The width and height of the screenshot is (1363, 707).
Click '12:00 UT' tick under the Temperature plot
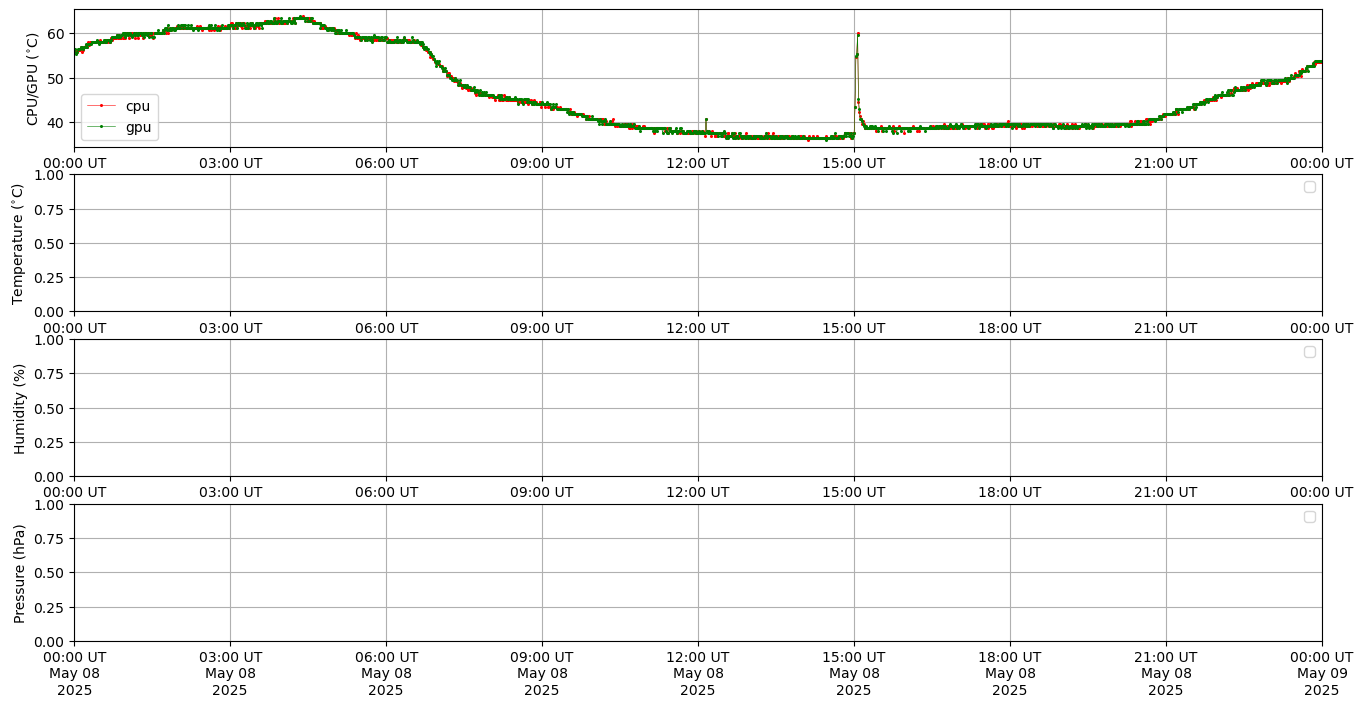click(x=698, y=327)
